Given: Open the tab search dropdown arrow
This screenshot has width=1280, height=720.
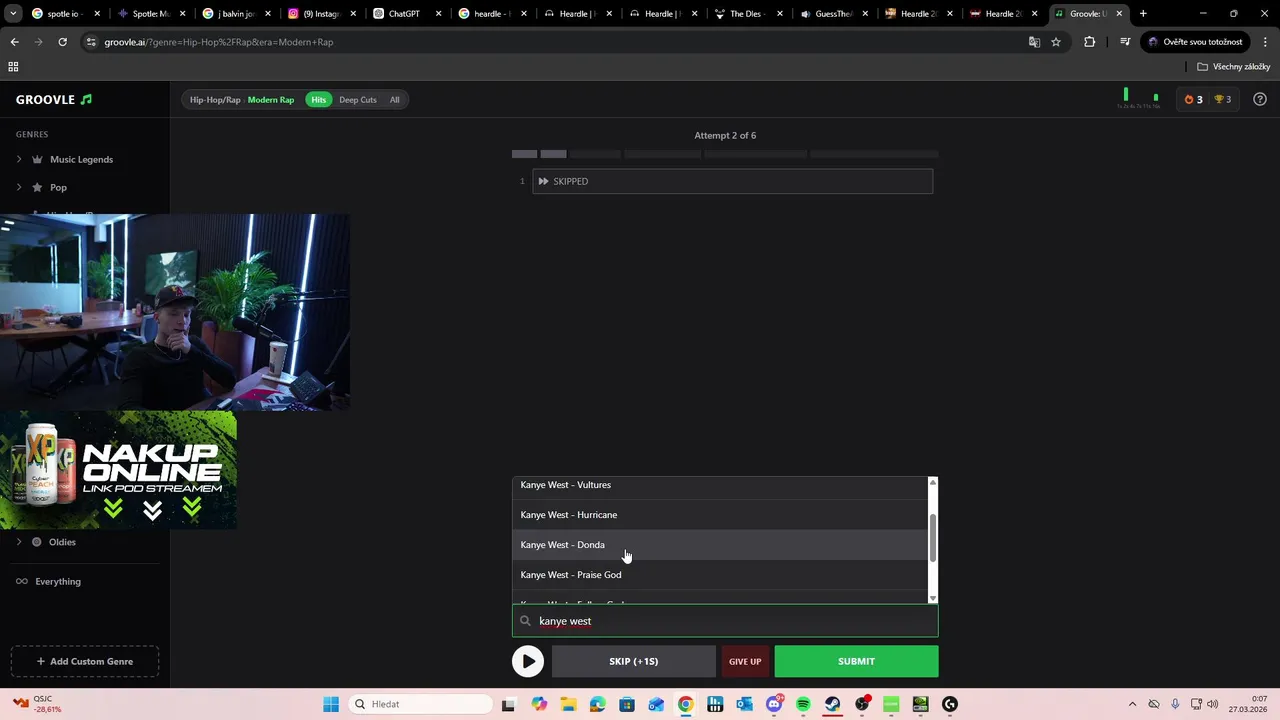Looking at the screenshot, I should tap(13, 14).
